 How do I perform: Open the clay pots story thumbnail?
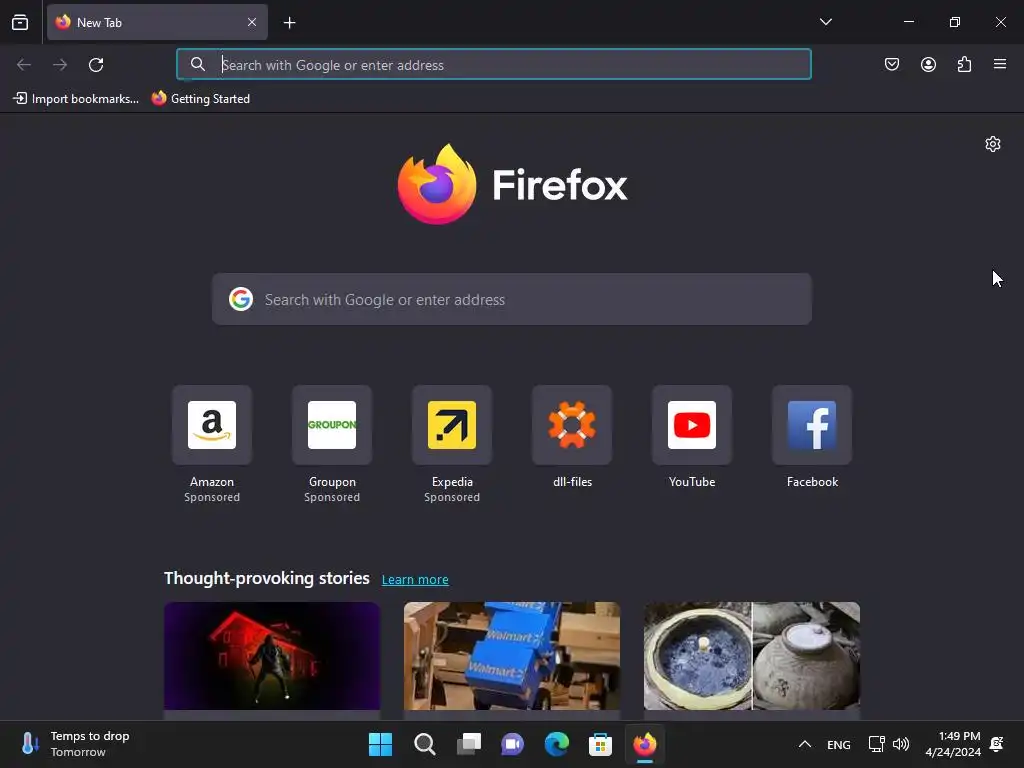752,656
